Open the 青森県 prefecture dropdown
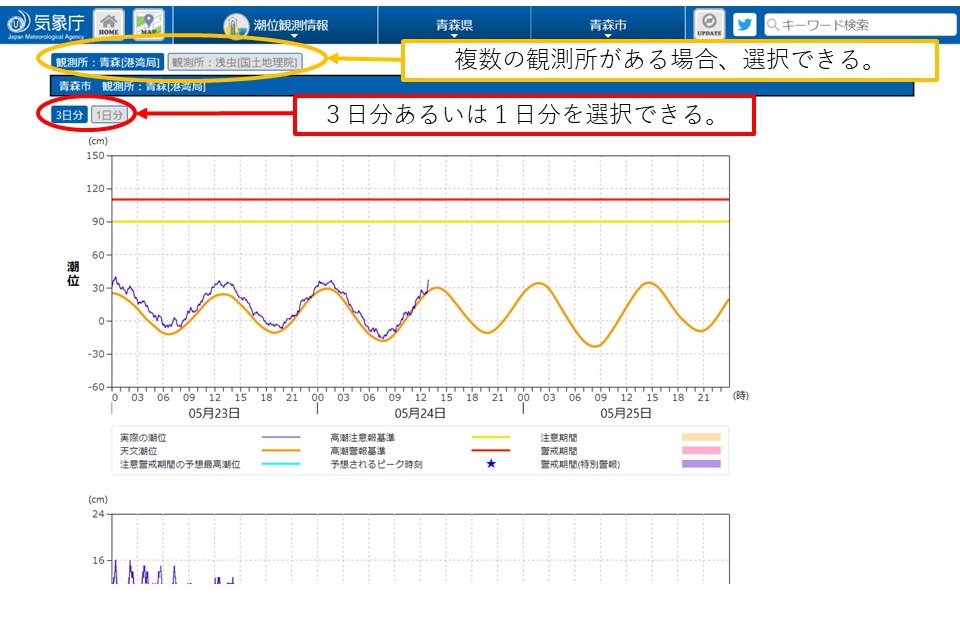The height and width of the screenshot is (618, 960). tap(454, 25)
